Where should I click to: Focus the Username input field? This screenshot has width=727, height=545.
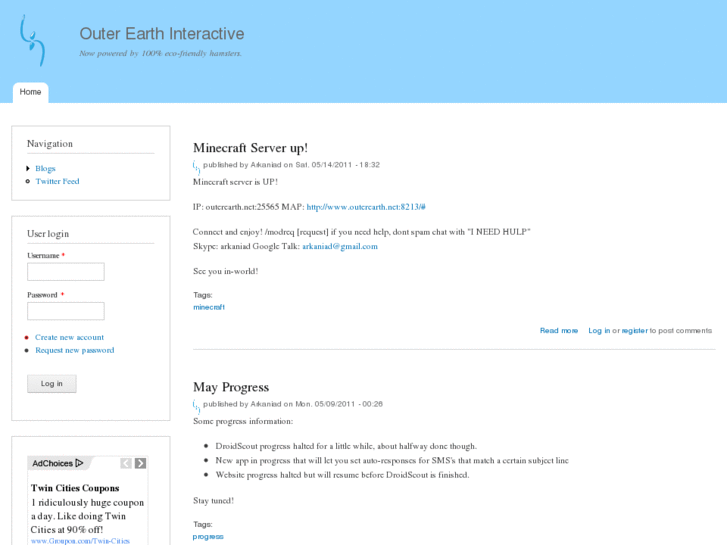tap(65, 272)
